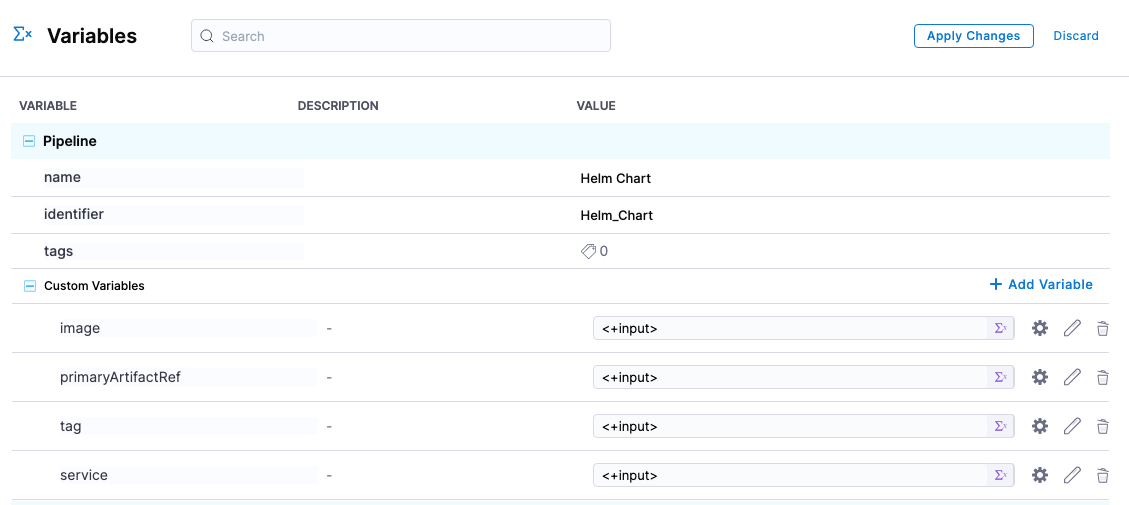Edit the primaryArtifactRef variable with pencil icon

1072,377
